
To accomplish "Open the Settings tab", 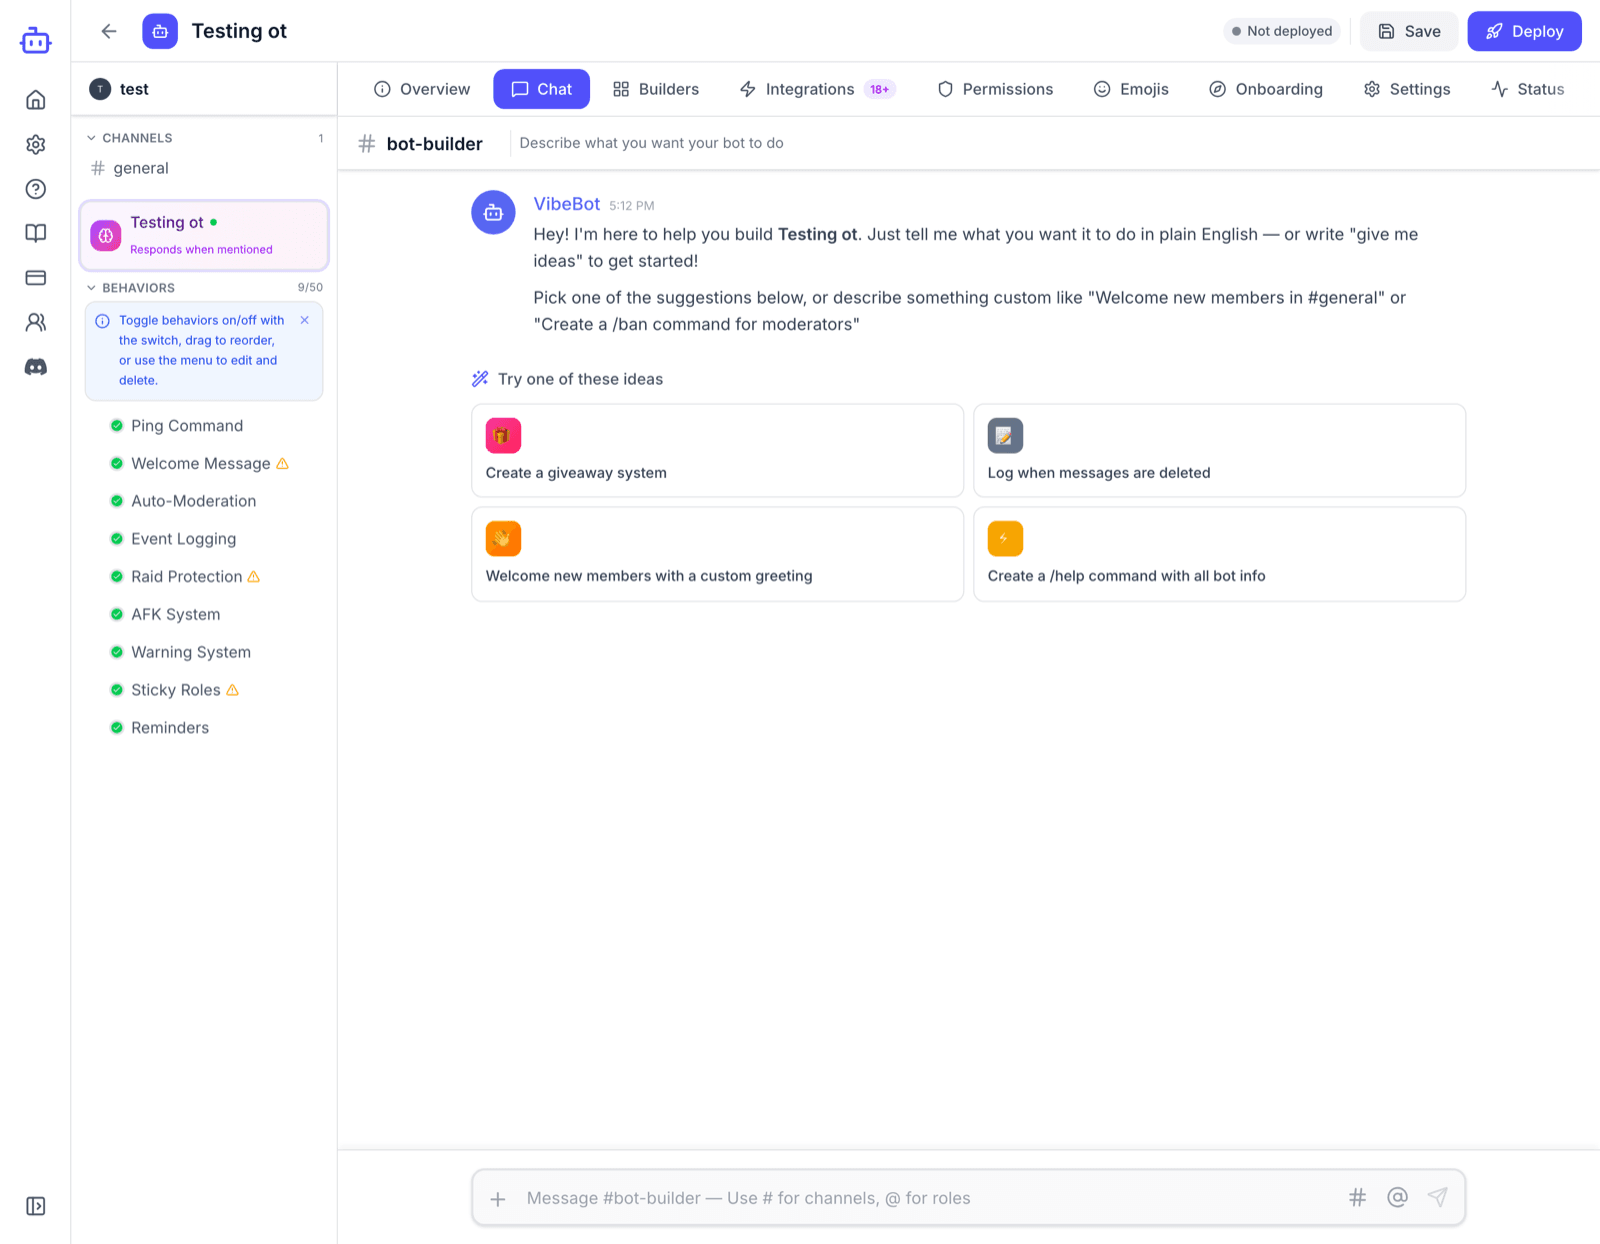I will tap(1406, 89).
